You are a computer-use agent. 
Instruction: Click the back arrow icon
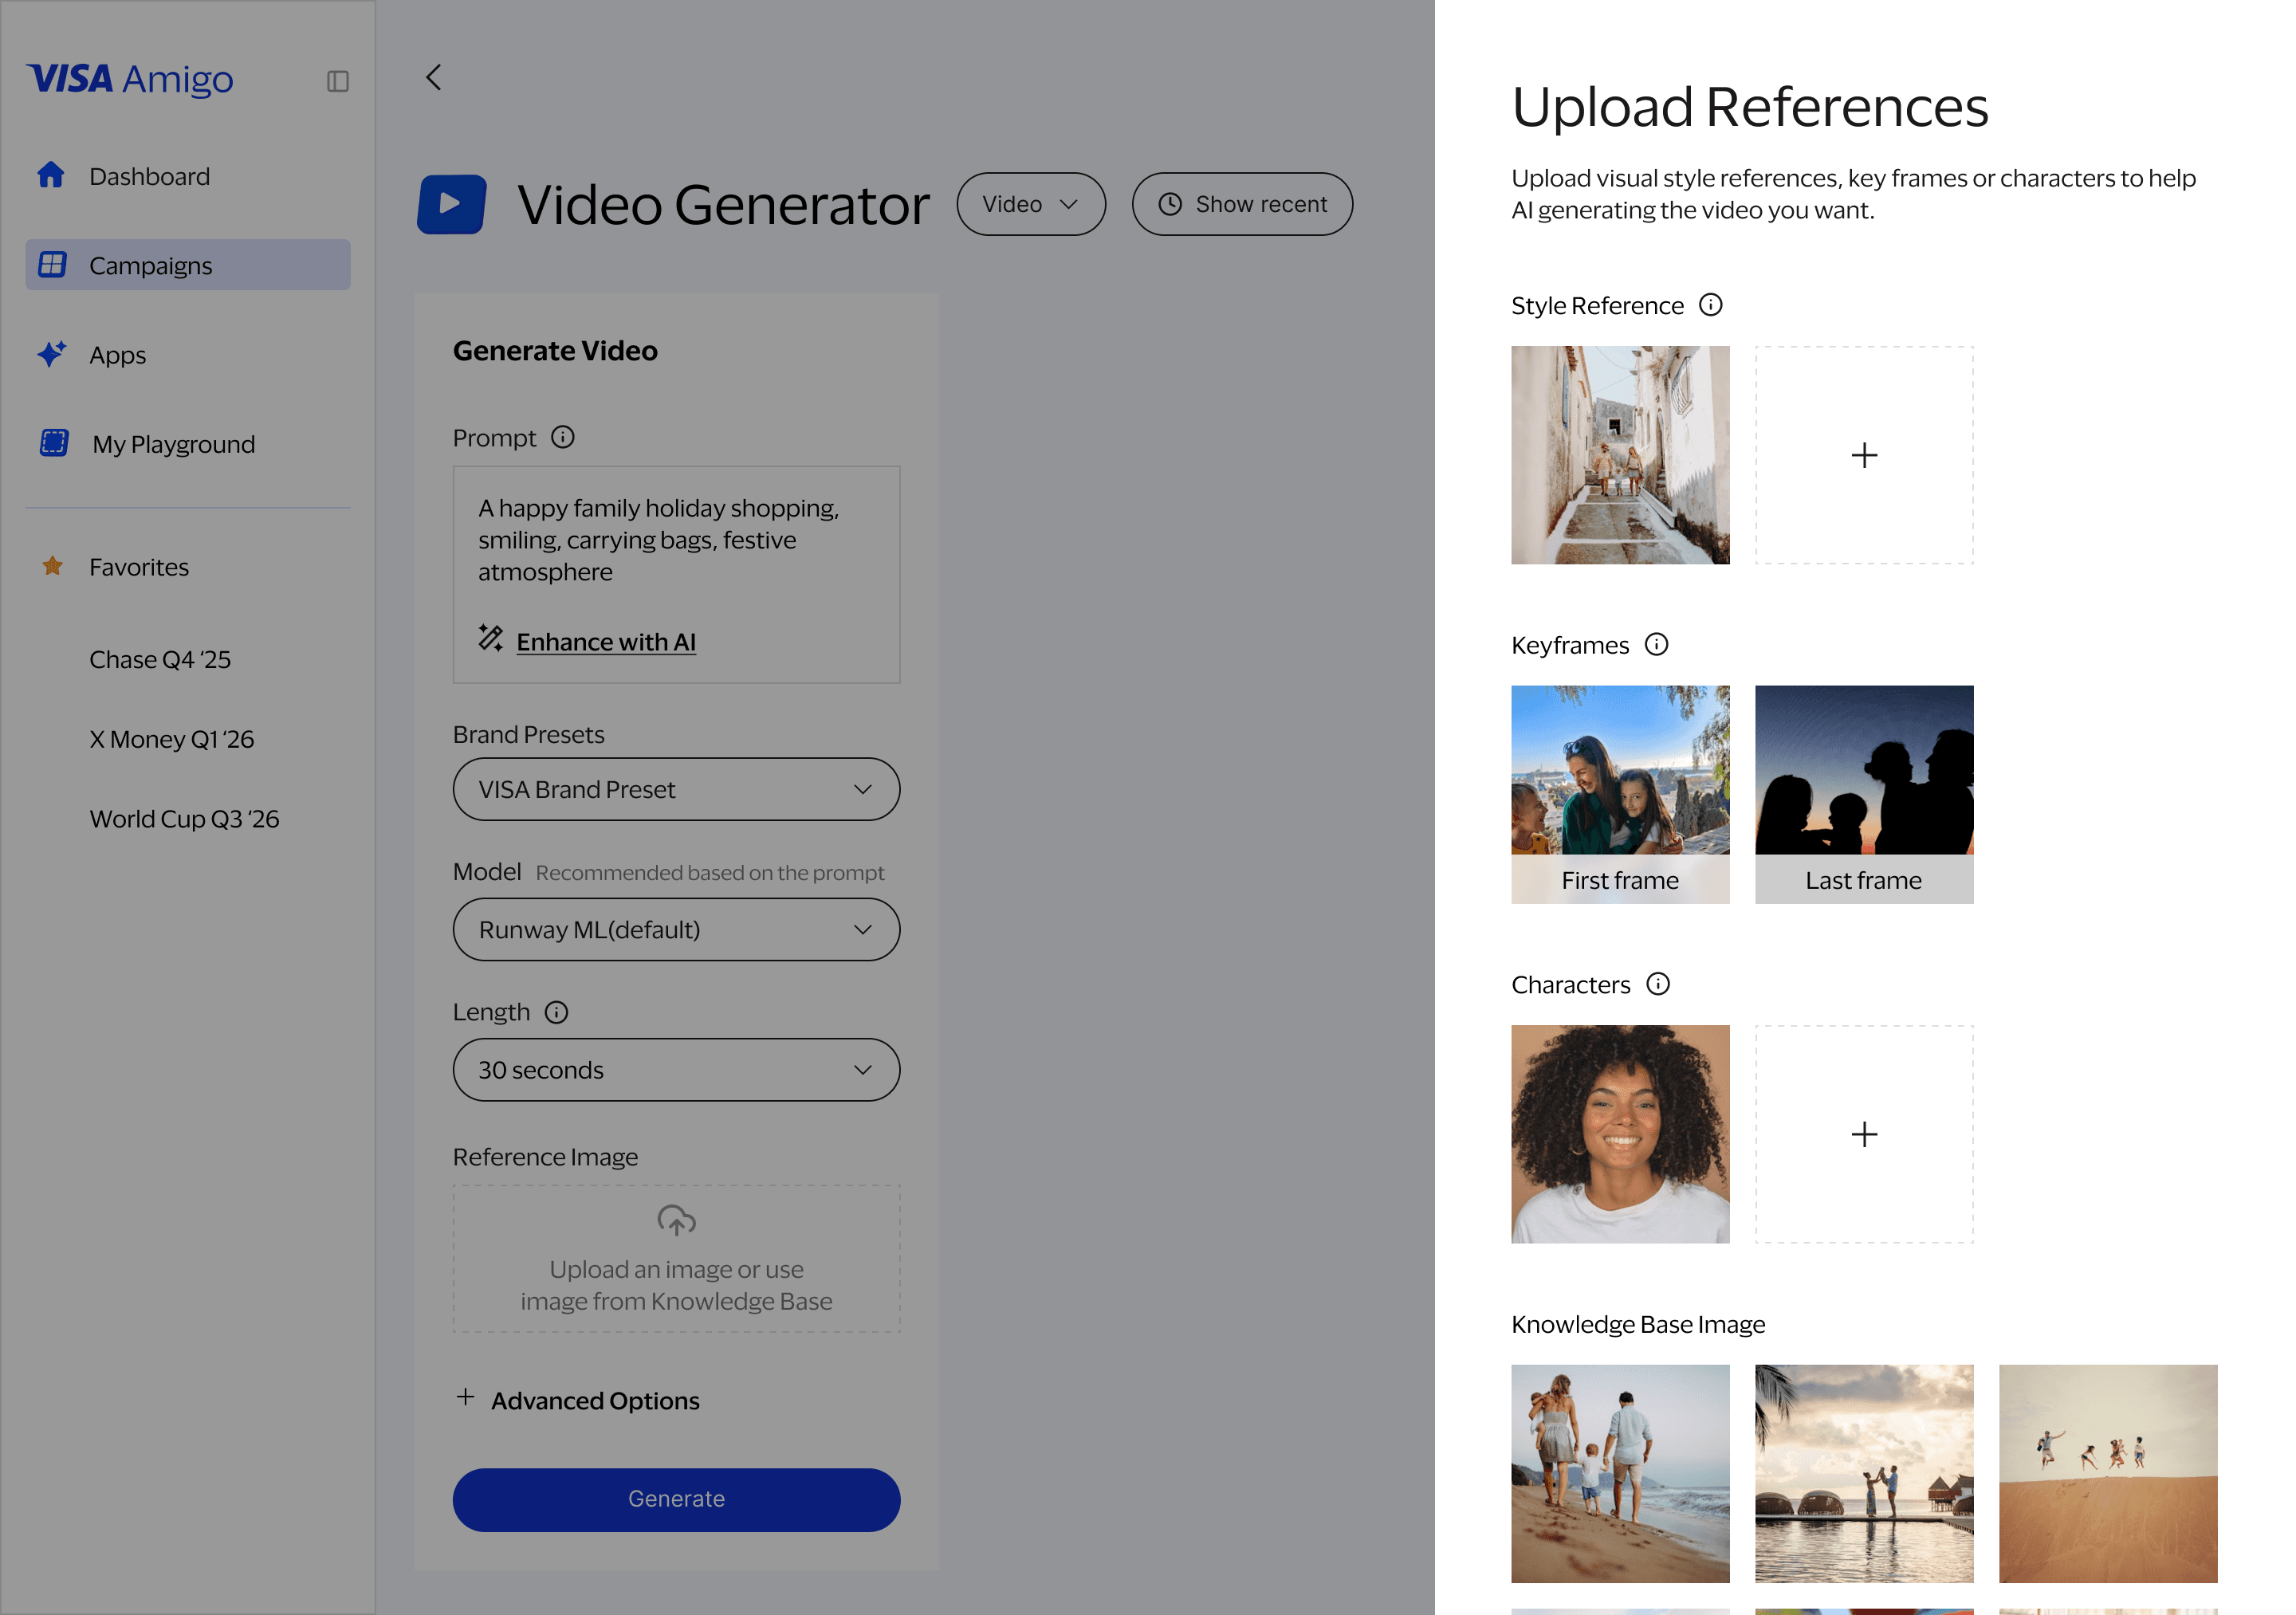(434, 78)
